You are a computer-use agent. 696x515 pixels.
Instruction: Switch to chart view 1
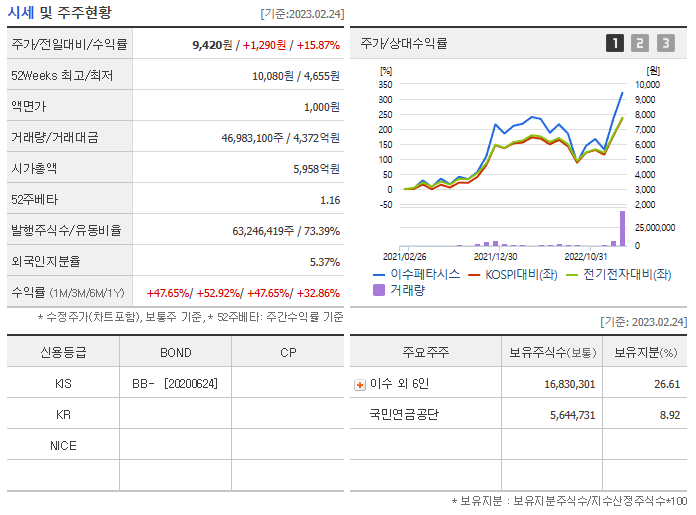point(615,43)
